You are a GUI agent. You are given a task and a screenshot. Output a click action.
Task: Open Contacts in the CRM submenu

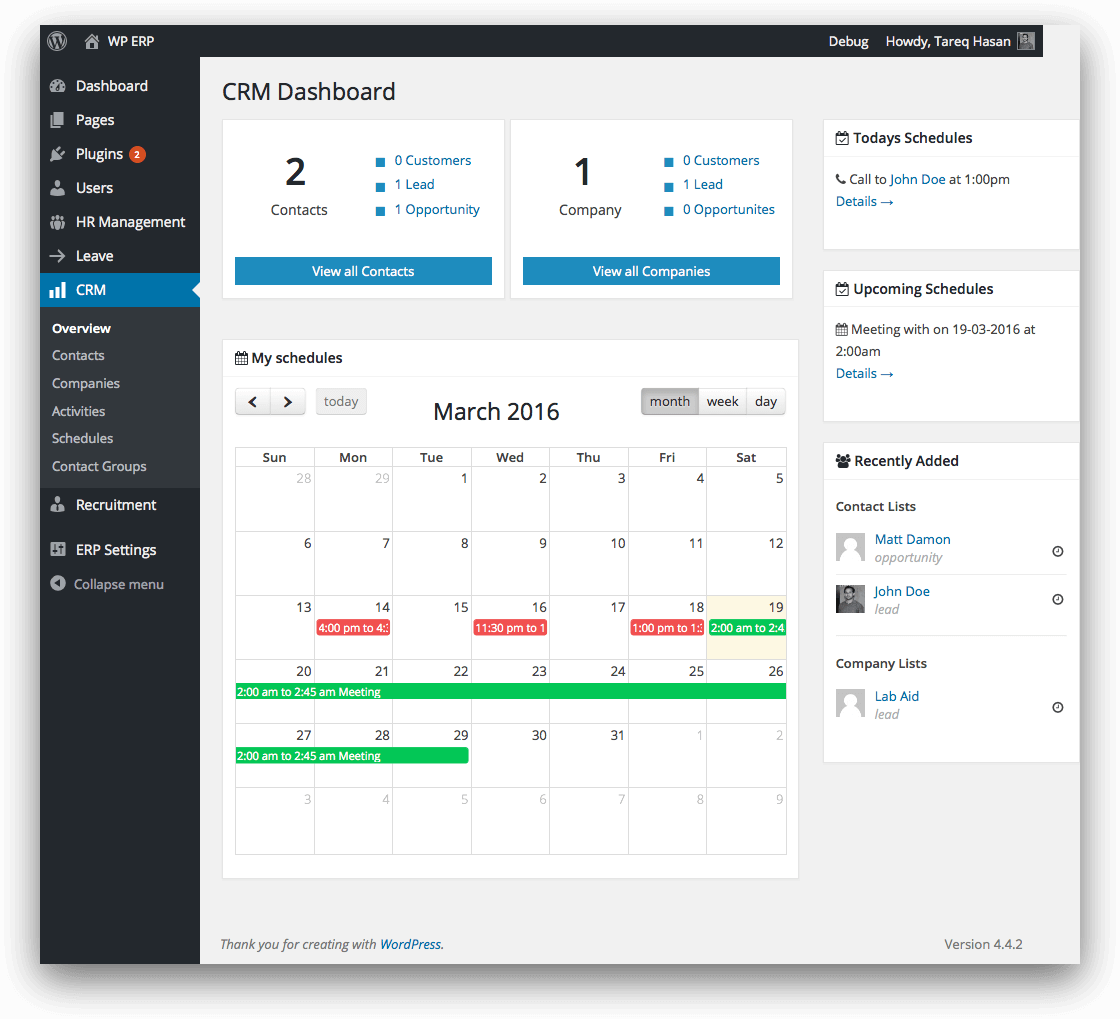[x=79, y=356]
